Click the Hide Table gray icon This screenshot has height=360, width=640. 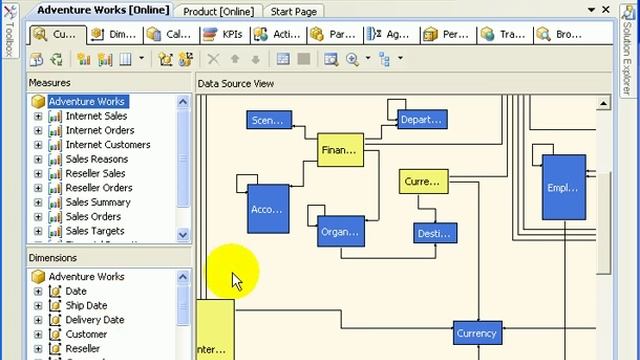[304, 59]
